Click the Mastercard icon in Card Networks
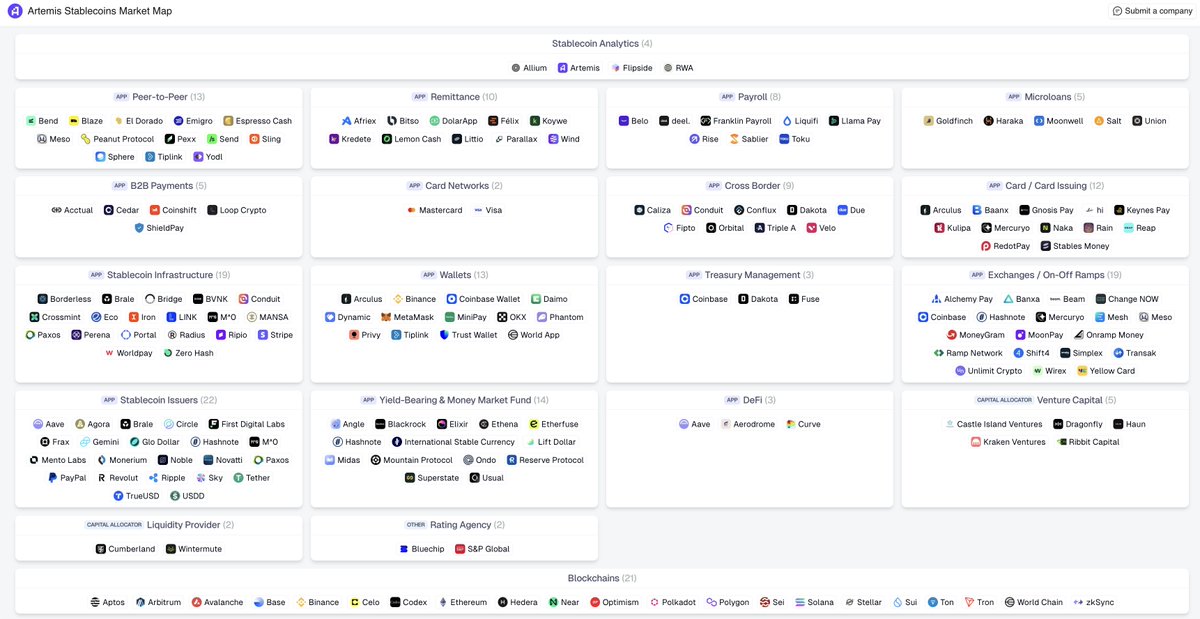 point(412,210)
